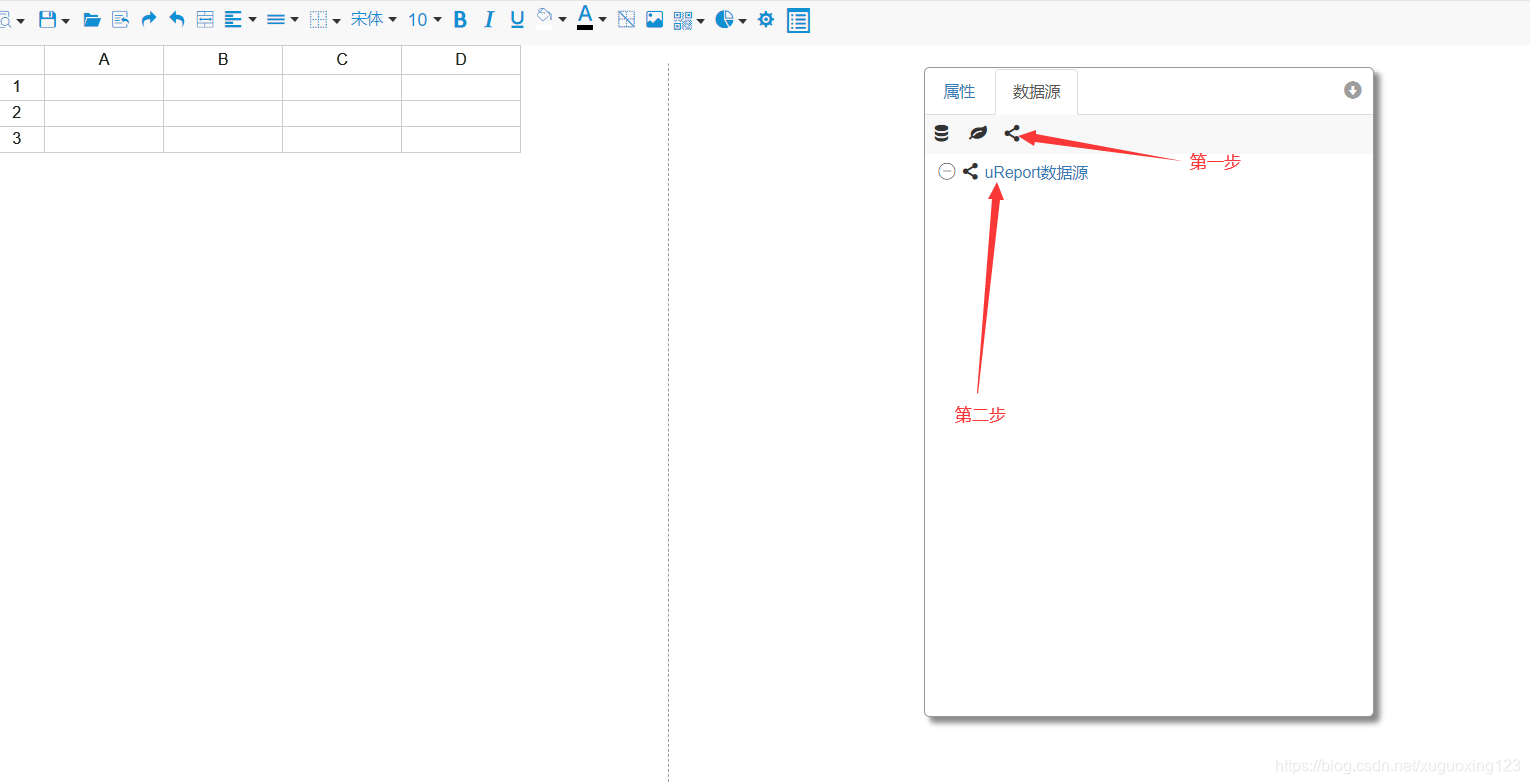Viewport: 1530px width, 784px height.
Task: Click the insert image icon
Action: [655, 19]
